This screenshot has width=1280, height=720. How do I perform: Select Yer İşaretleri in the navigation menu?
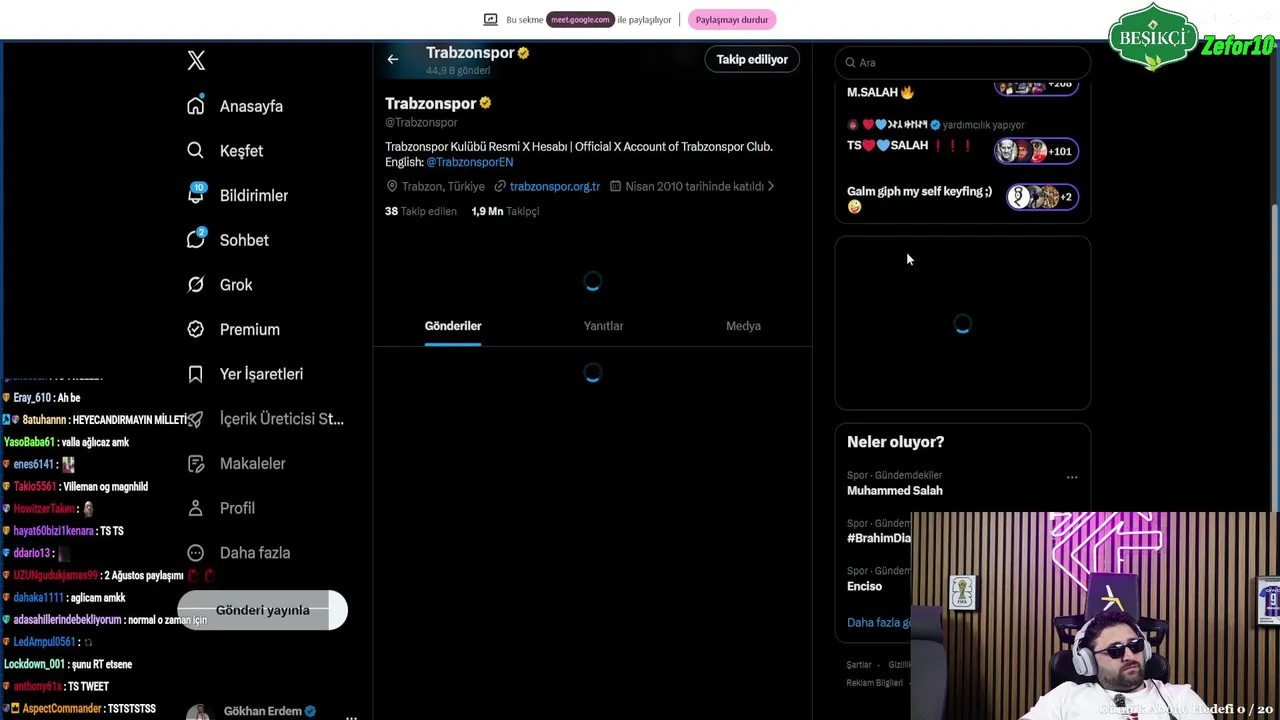(x=261, y=374)
